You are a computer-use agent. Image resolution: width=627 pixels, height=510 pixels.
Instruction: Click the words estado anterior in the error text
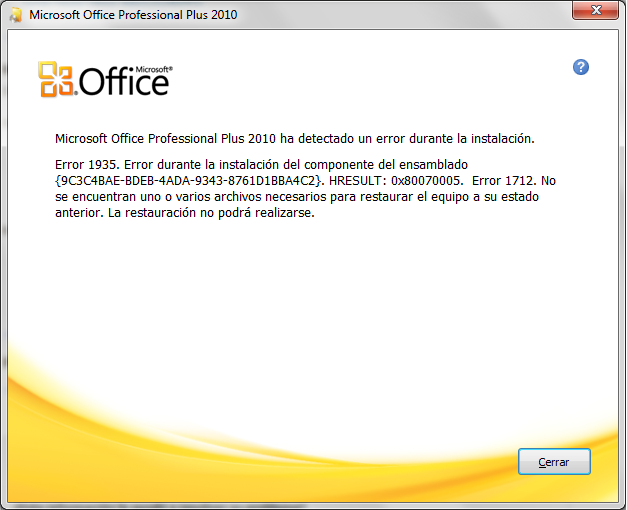tap(297, 205)
